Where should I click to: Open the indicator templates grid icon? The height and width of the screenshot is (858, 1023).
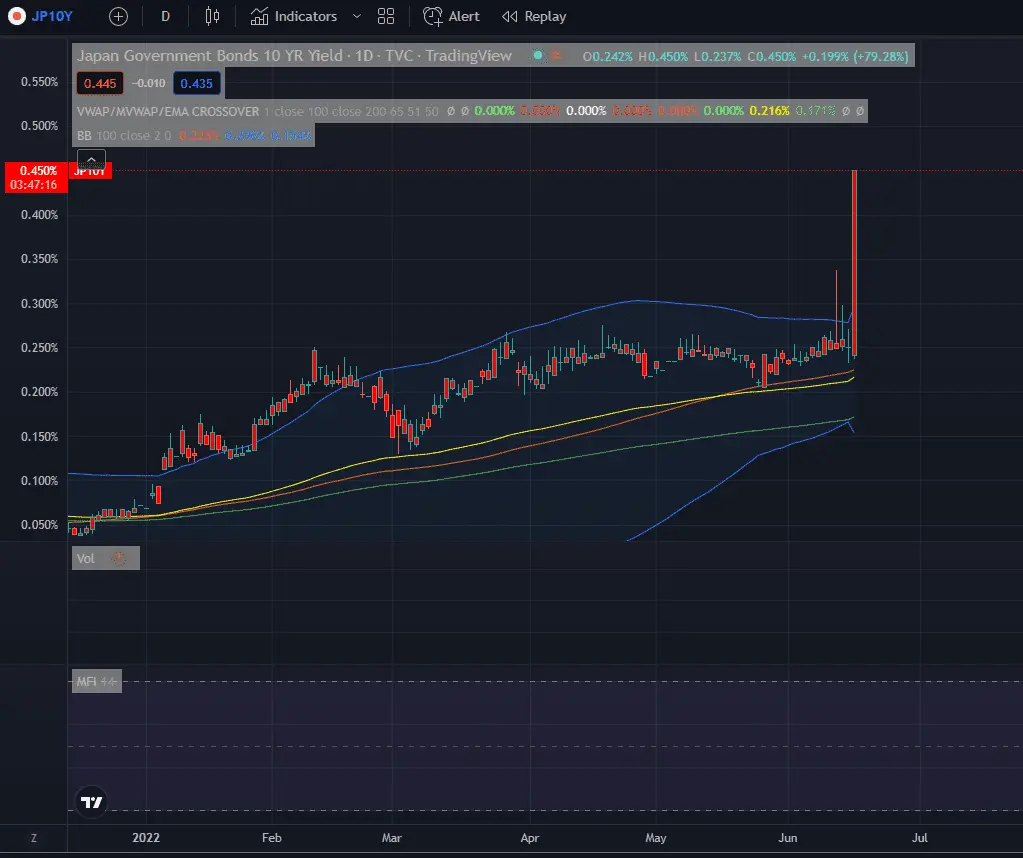point(387,16)
